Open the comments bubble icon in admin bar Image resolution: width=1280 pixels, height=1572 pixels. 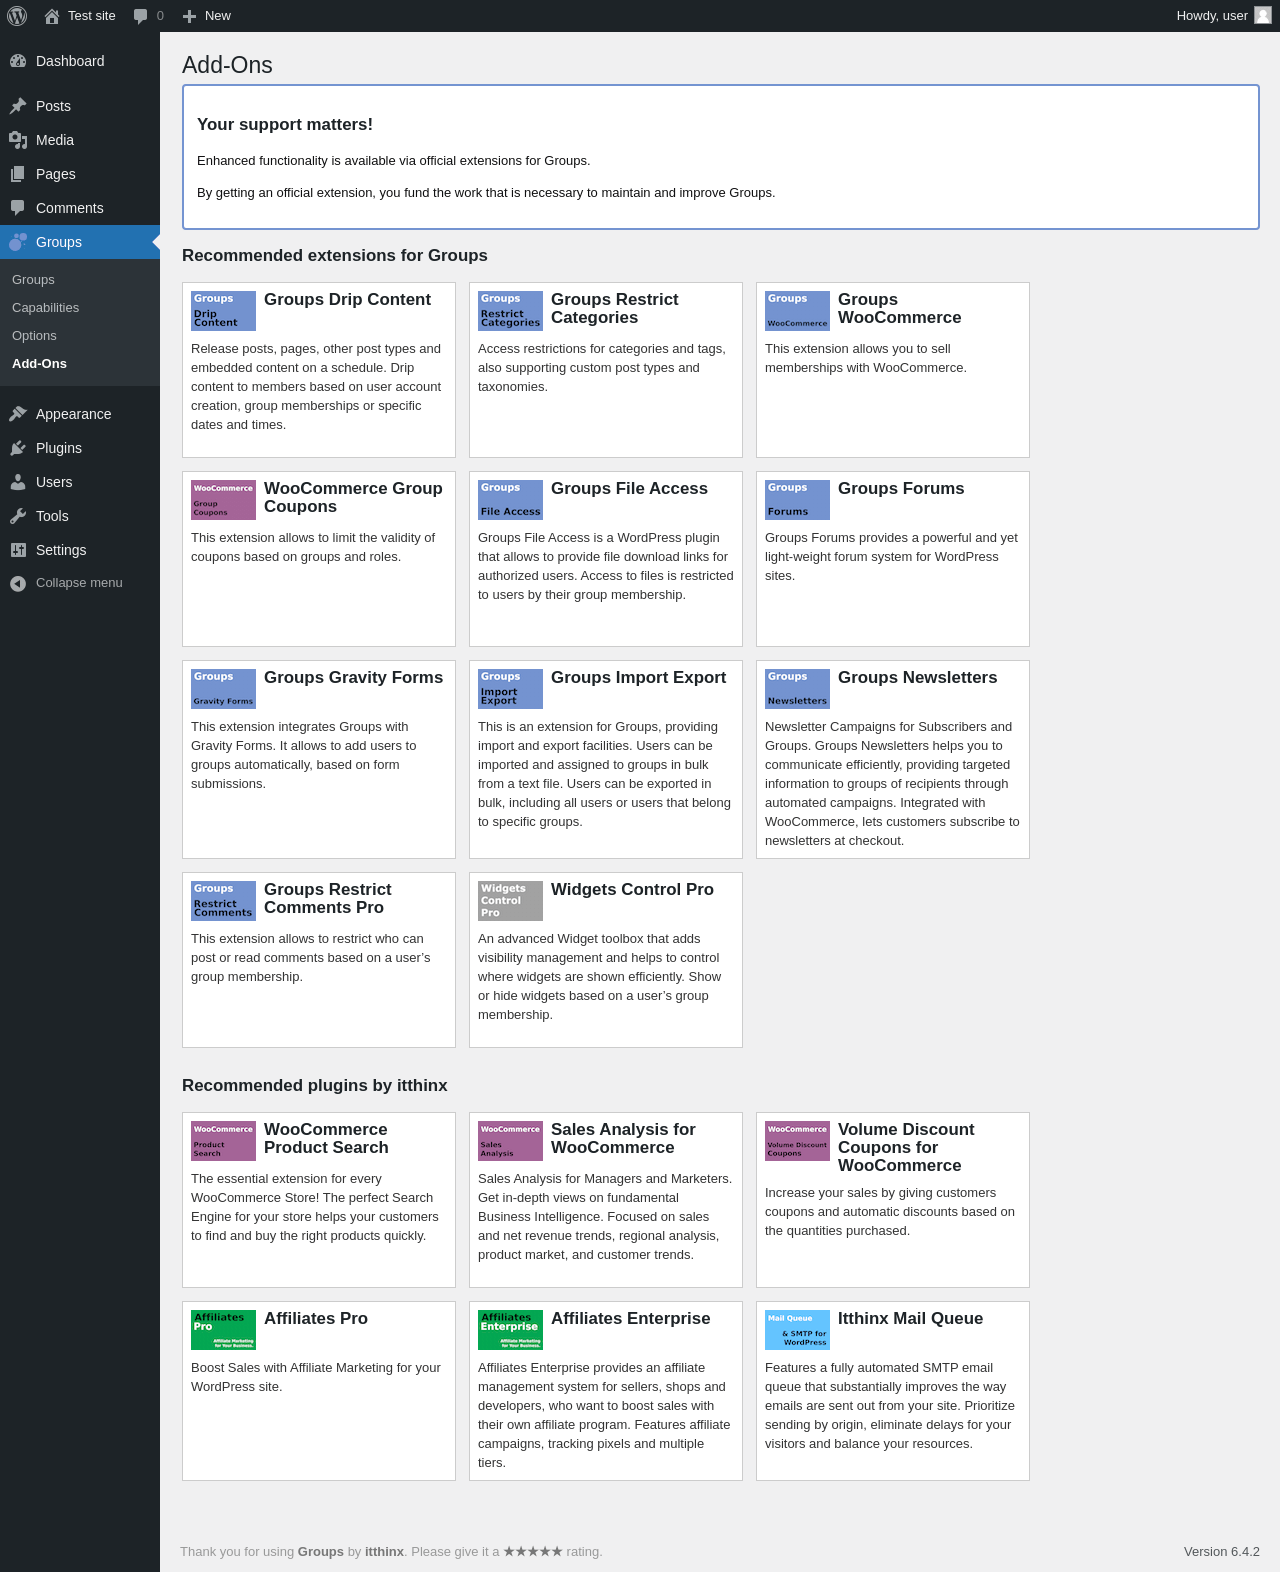click(141, 16)
